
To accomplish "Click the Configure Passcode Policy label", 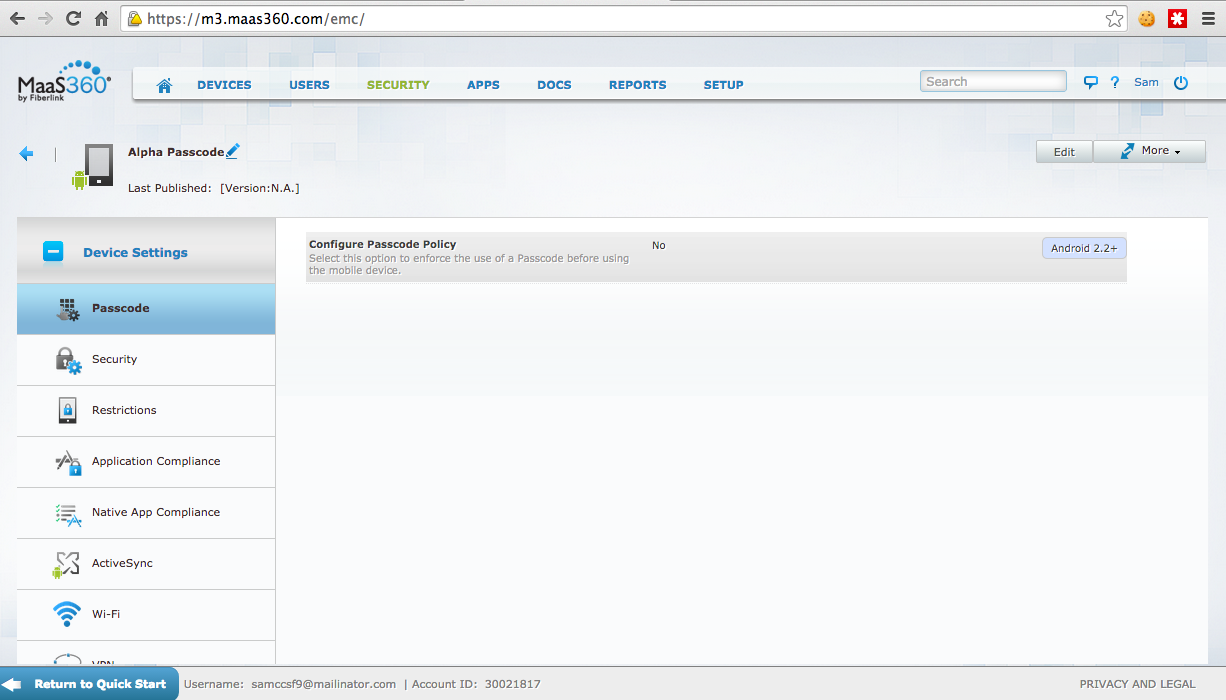I will [382, 244].
